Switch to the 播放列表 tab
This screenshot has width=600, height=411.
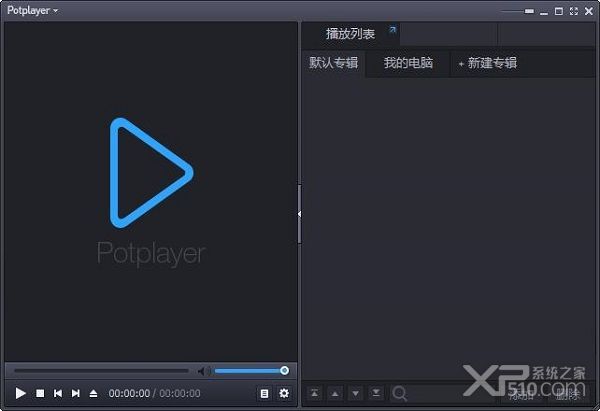click(x=351, y=34)
